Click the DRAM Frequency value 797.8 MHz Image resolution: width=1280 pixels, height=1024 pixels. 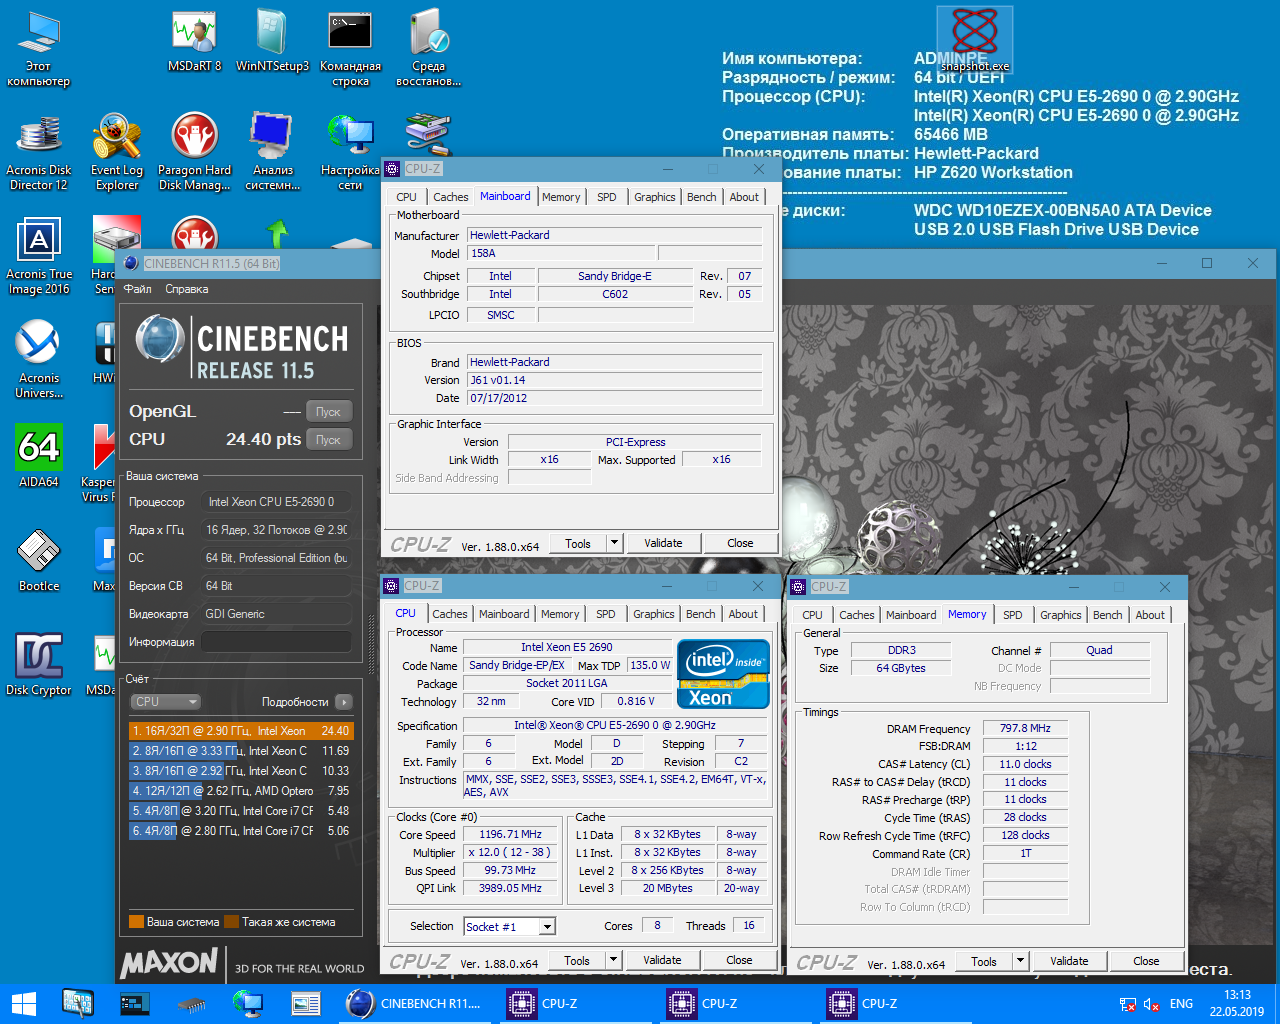(1025, 728)
